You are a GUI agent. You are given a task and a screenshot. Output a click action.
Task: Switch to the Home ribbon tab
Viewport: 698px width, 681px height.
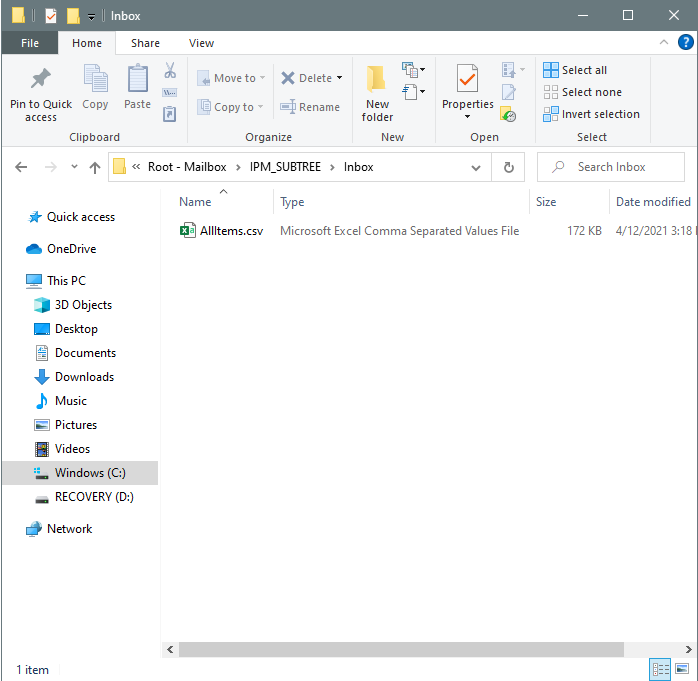click(x=87, y=43)
